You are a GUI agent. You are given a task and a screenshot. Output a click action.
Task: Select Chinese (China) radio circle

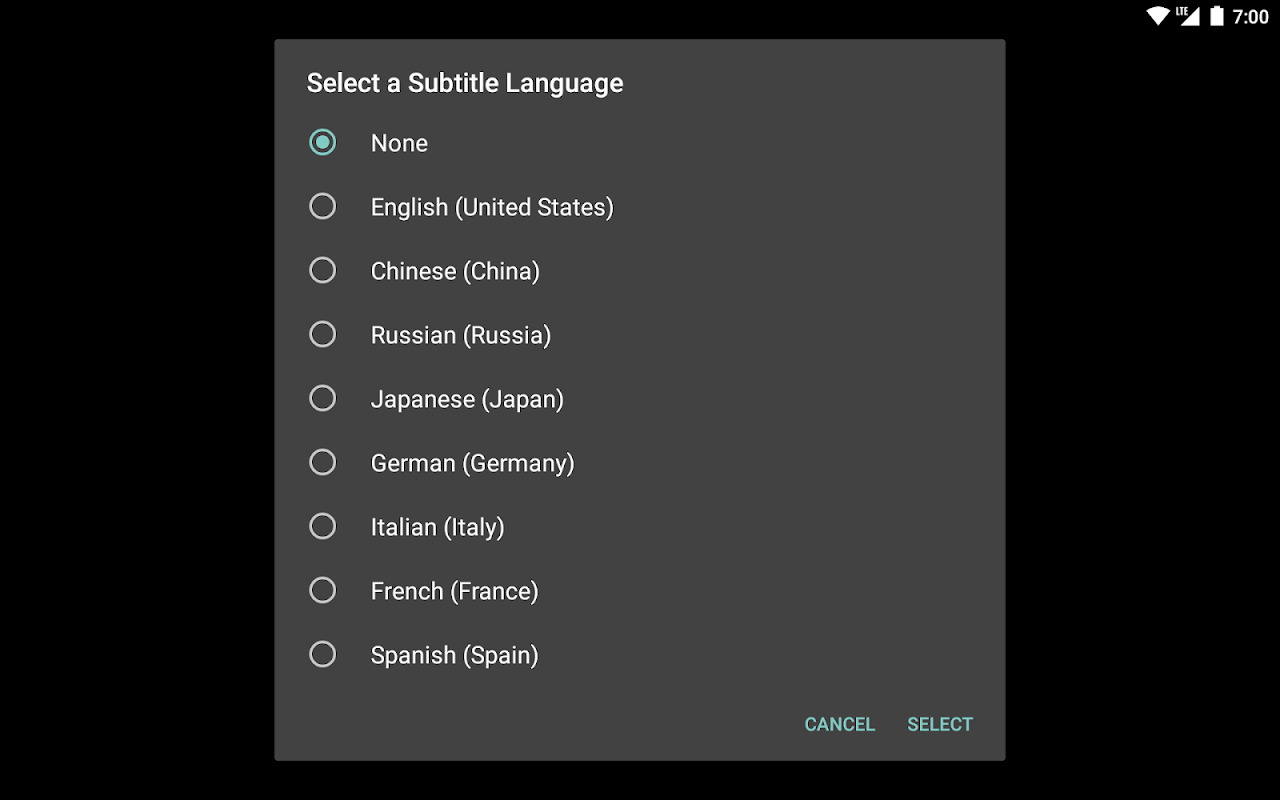[x=322, y=270]
